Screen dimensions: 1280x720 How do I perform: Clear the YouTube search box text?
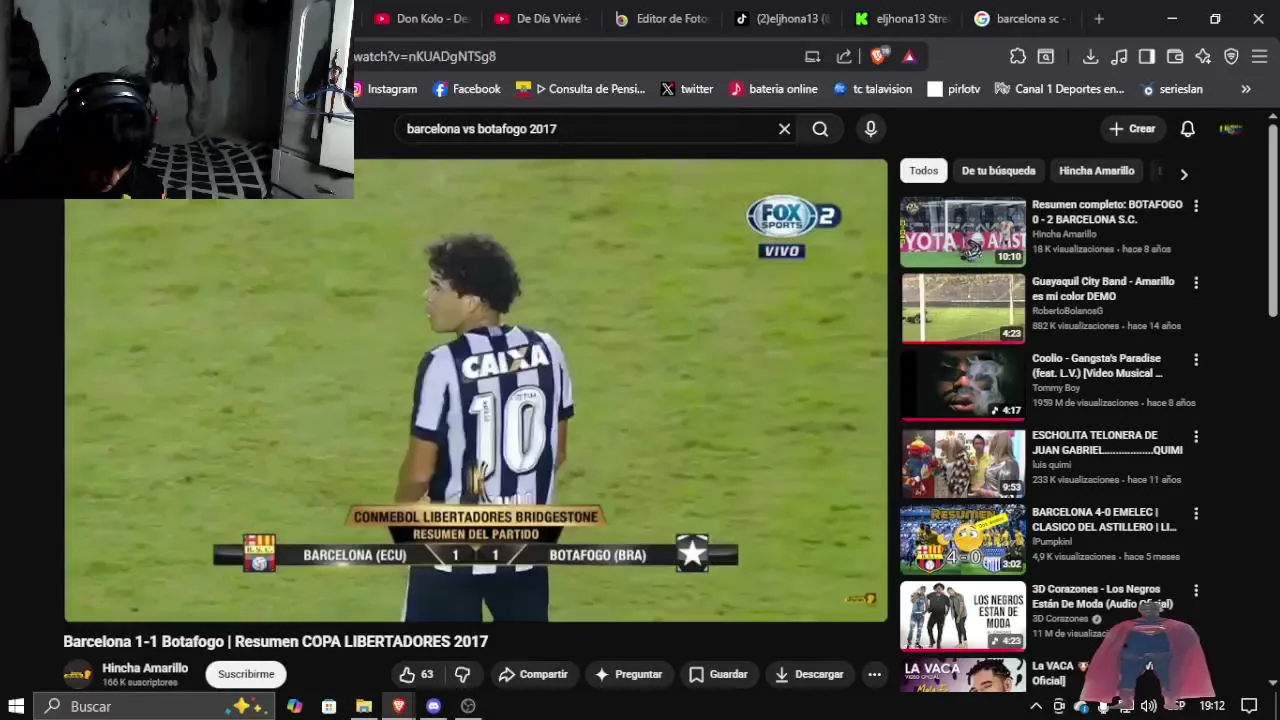(784, 129)
